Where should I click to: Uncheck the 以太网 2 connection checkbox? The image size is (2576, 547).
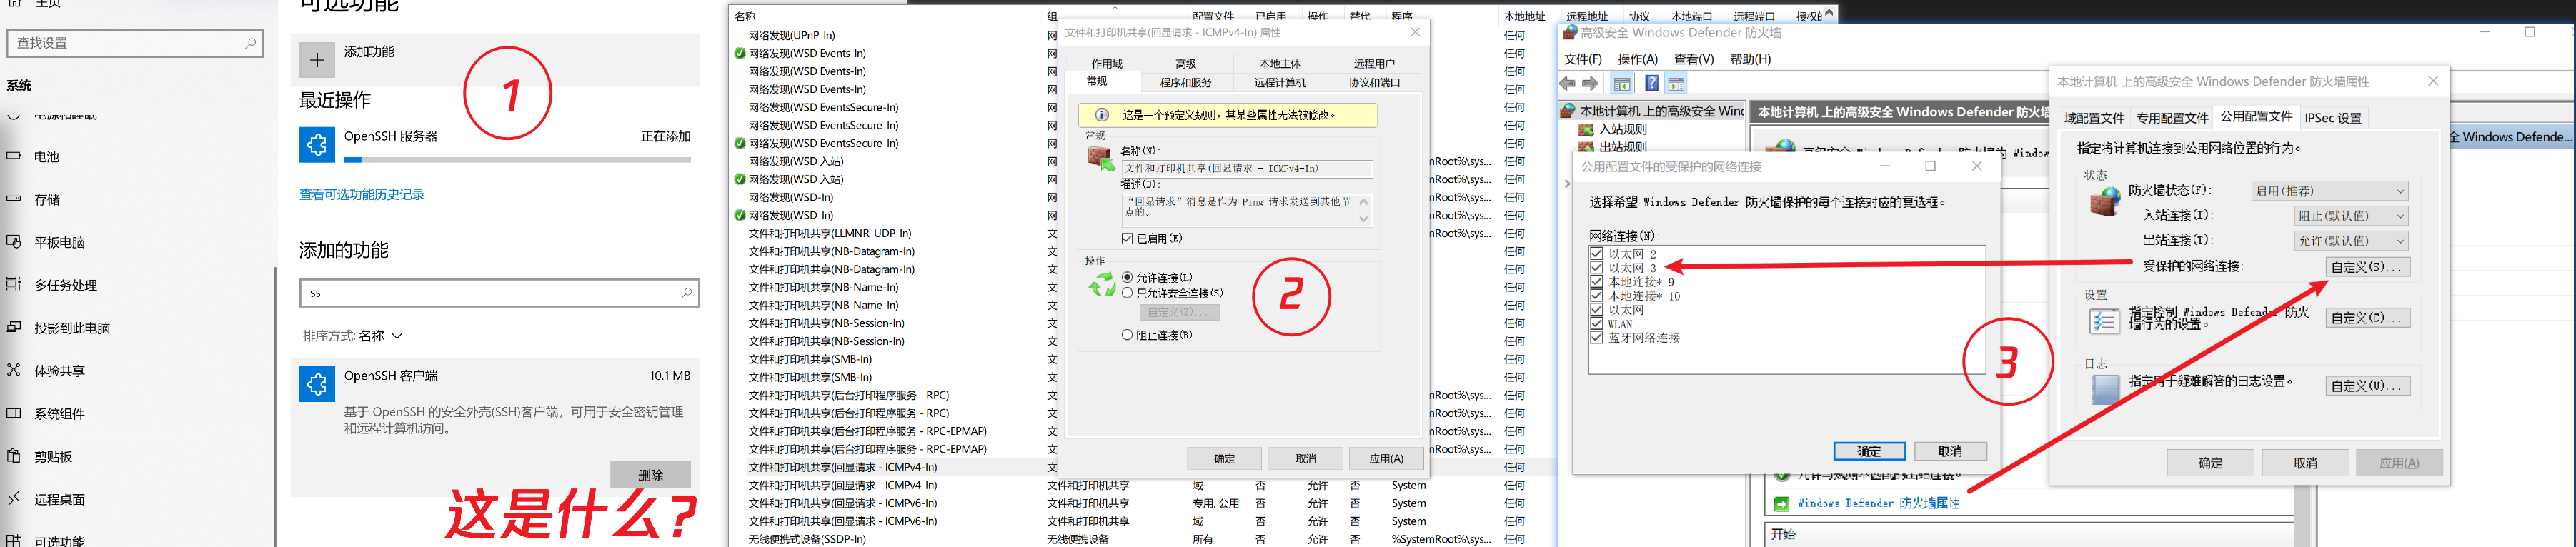pos(1597,254)
